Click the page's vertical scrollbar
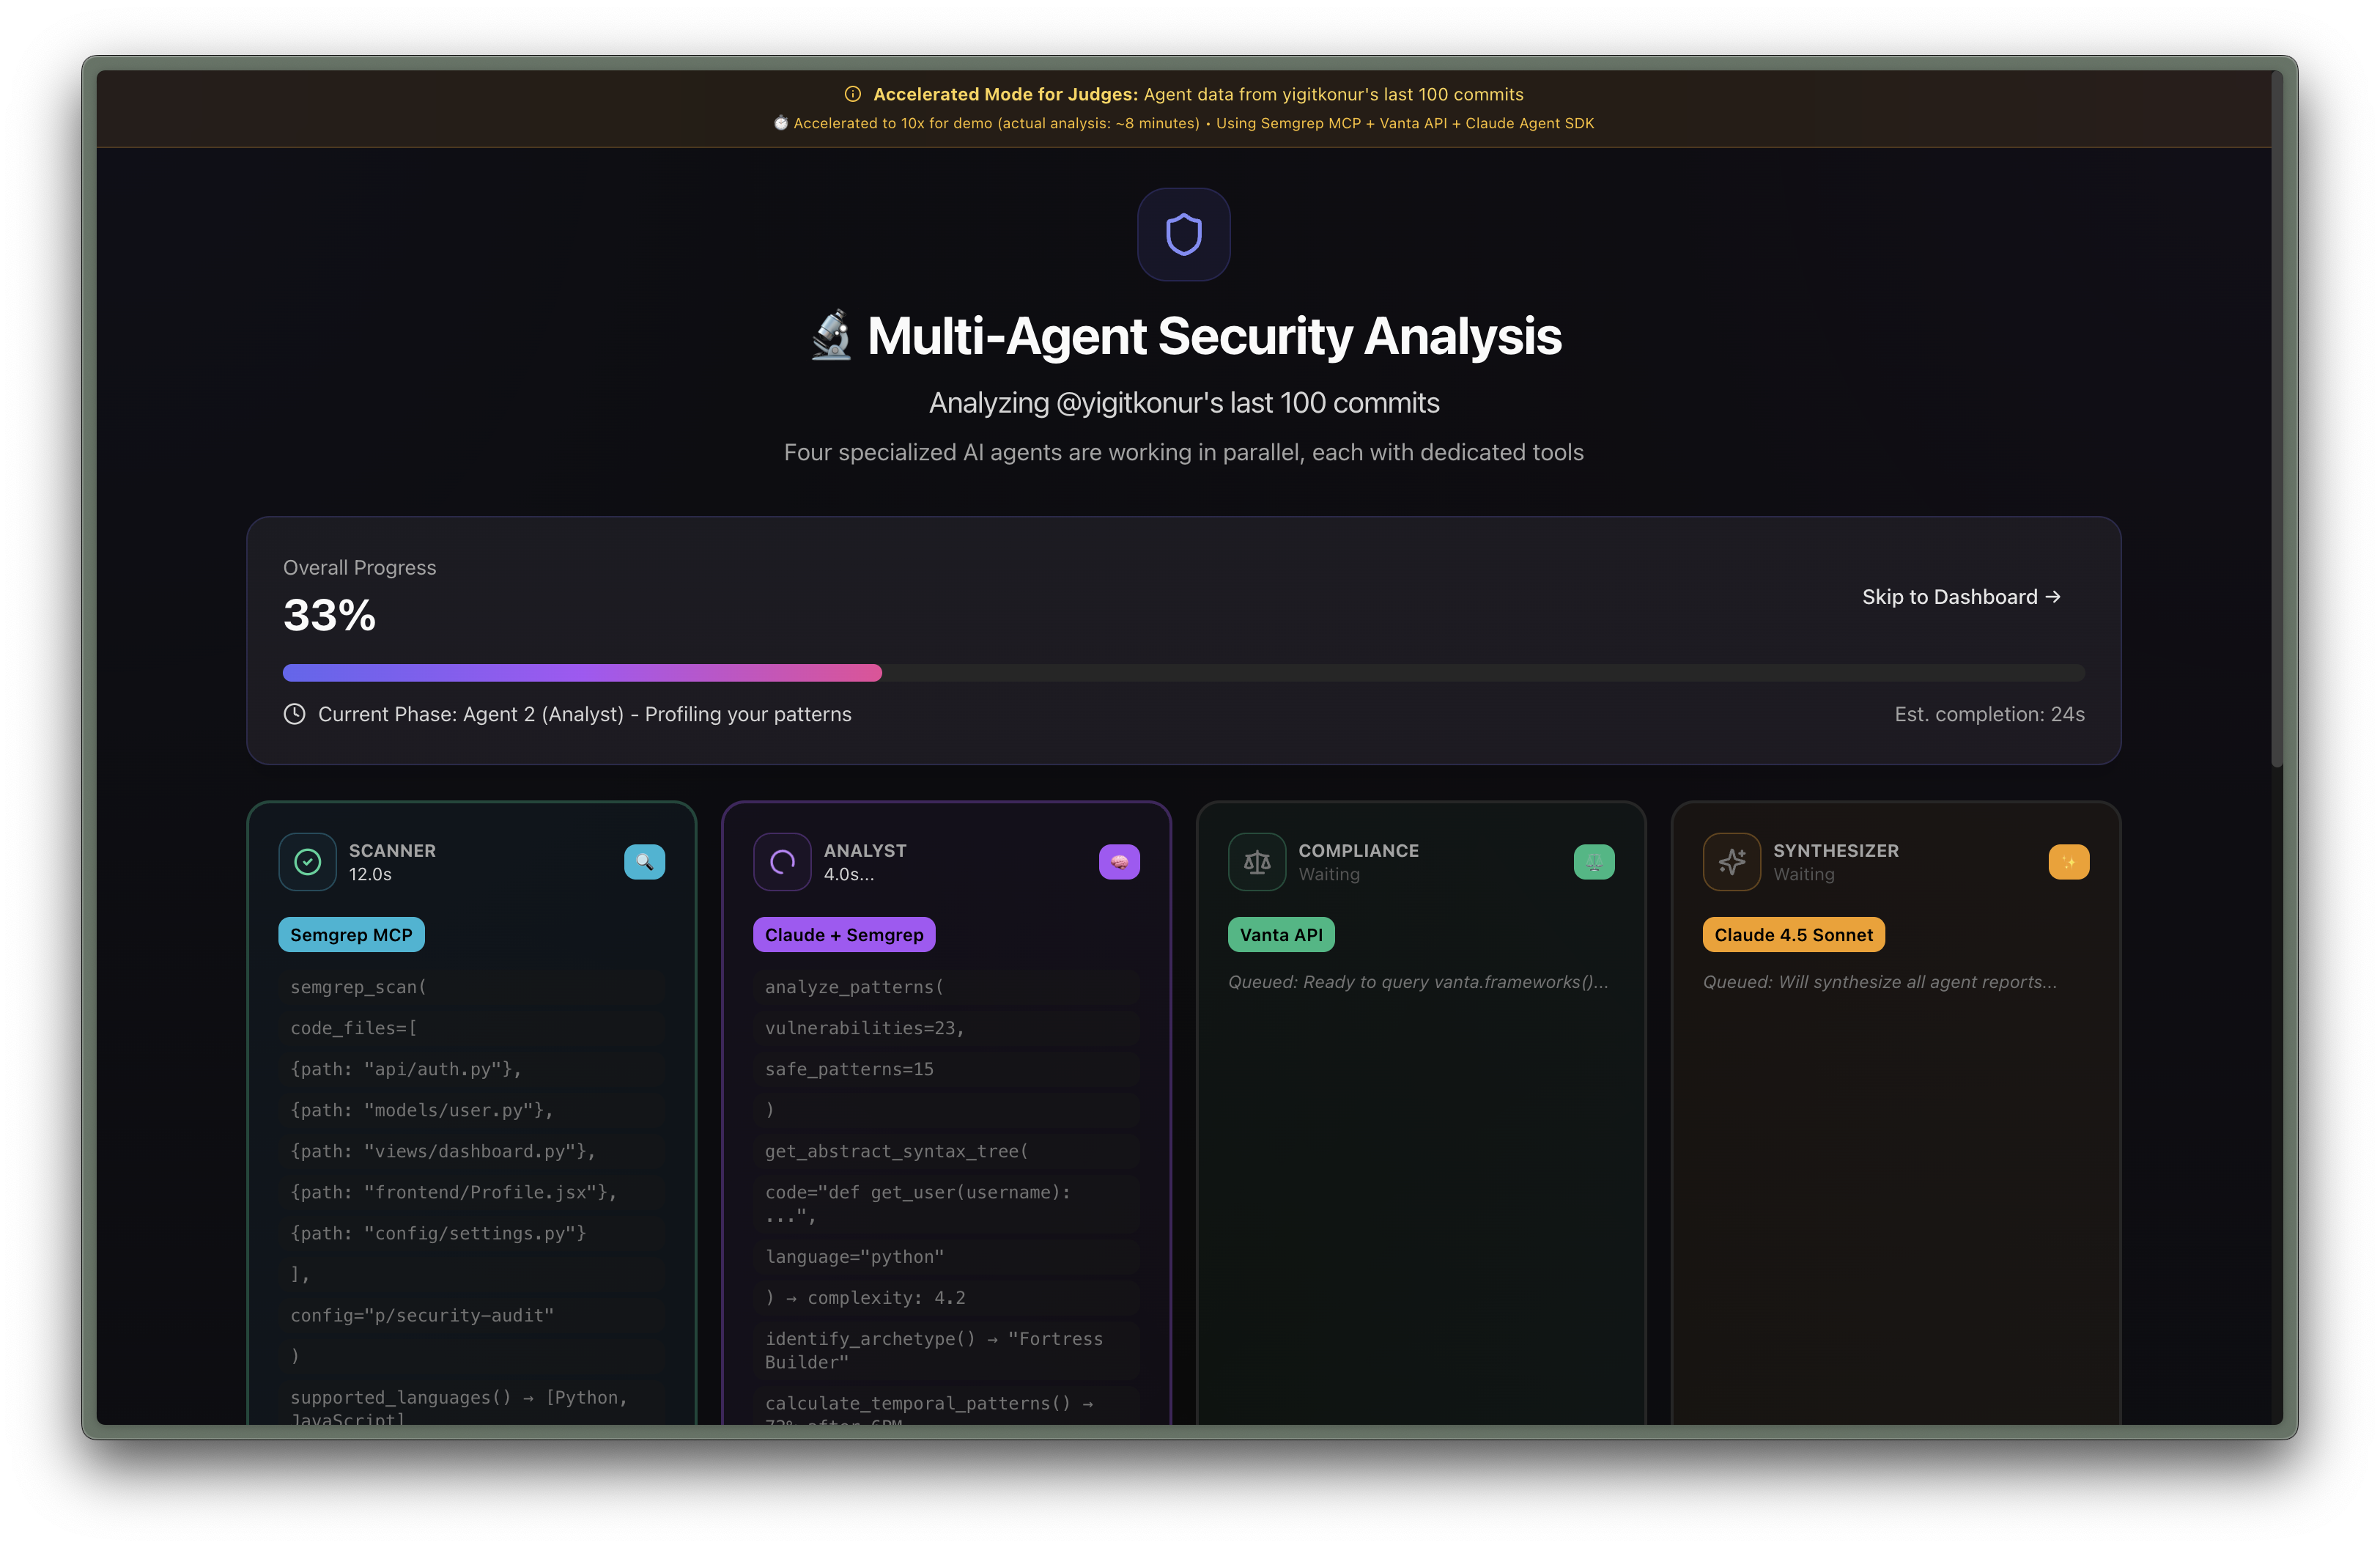The width and height of the screenshot is (2380, 1548). tap(2277, 420)
